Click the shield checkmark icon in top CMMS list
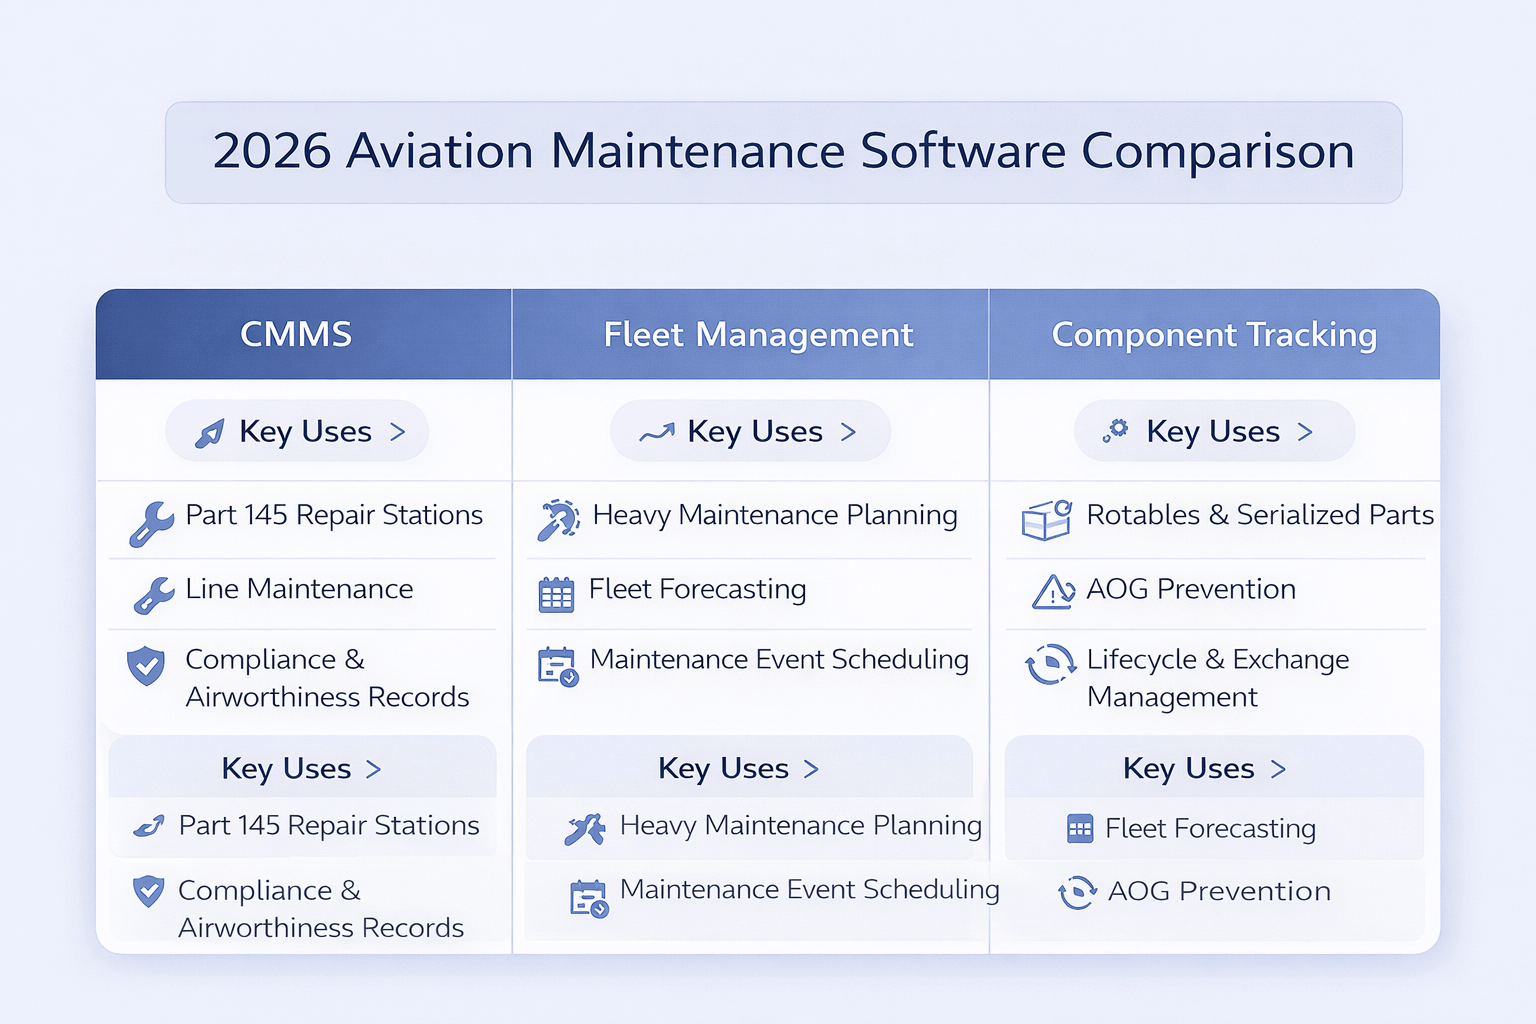1536x1024 pixels. pyautogui.click(x=146, y=666)
